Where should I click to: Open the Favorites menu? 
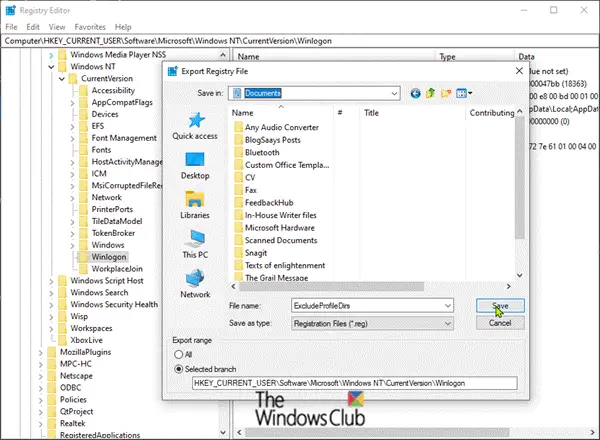click(90, 27)
